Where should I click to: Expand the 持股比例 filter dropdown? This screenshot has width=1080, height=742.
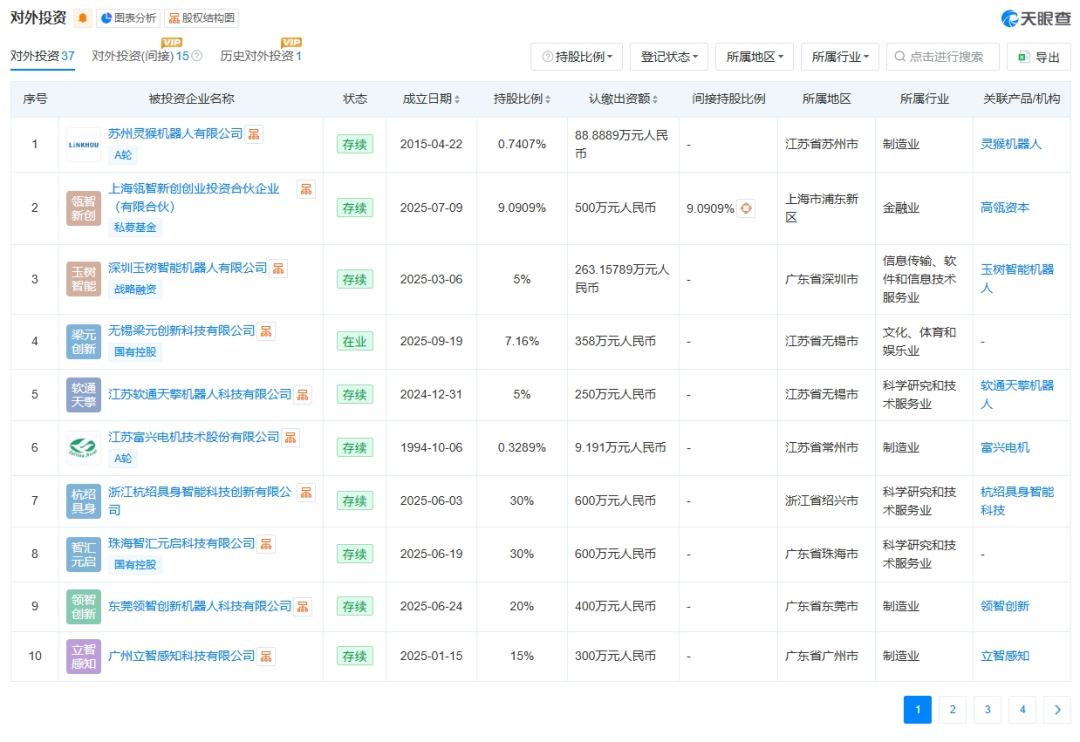pos(577,57)
